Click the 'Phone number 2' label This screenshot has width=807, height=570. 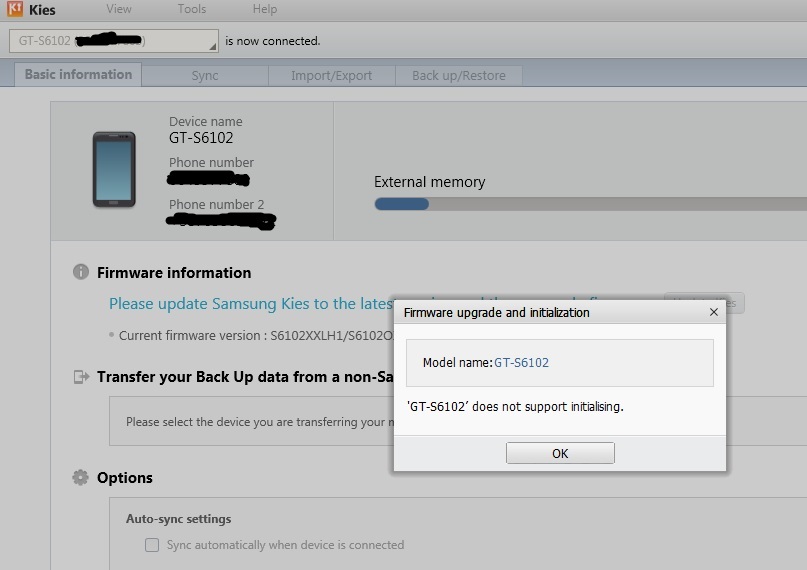point(217,204)
